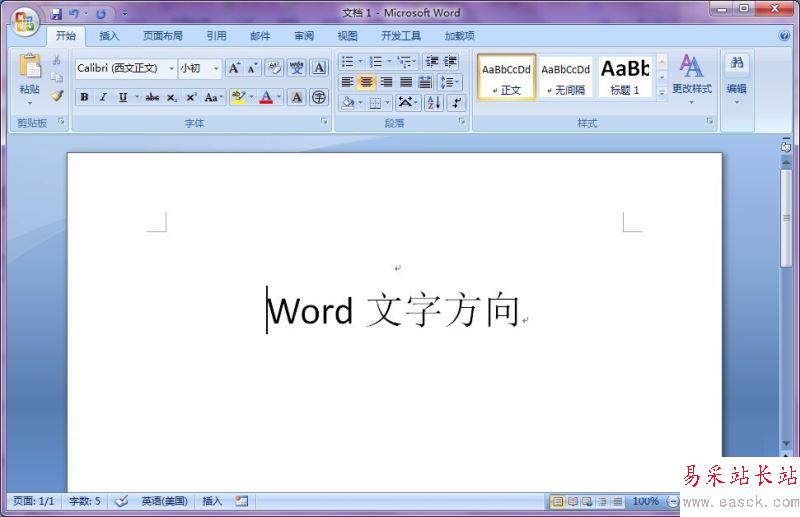Shrink font size with small A icon

pyautogui.click(x=252, y=68)
